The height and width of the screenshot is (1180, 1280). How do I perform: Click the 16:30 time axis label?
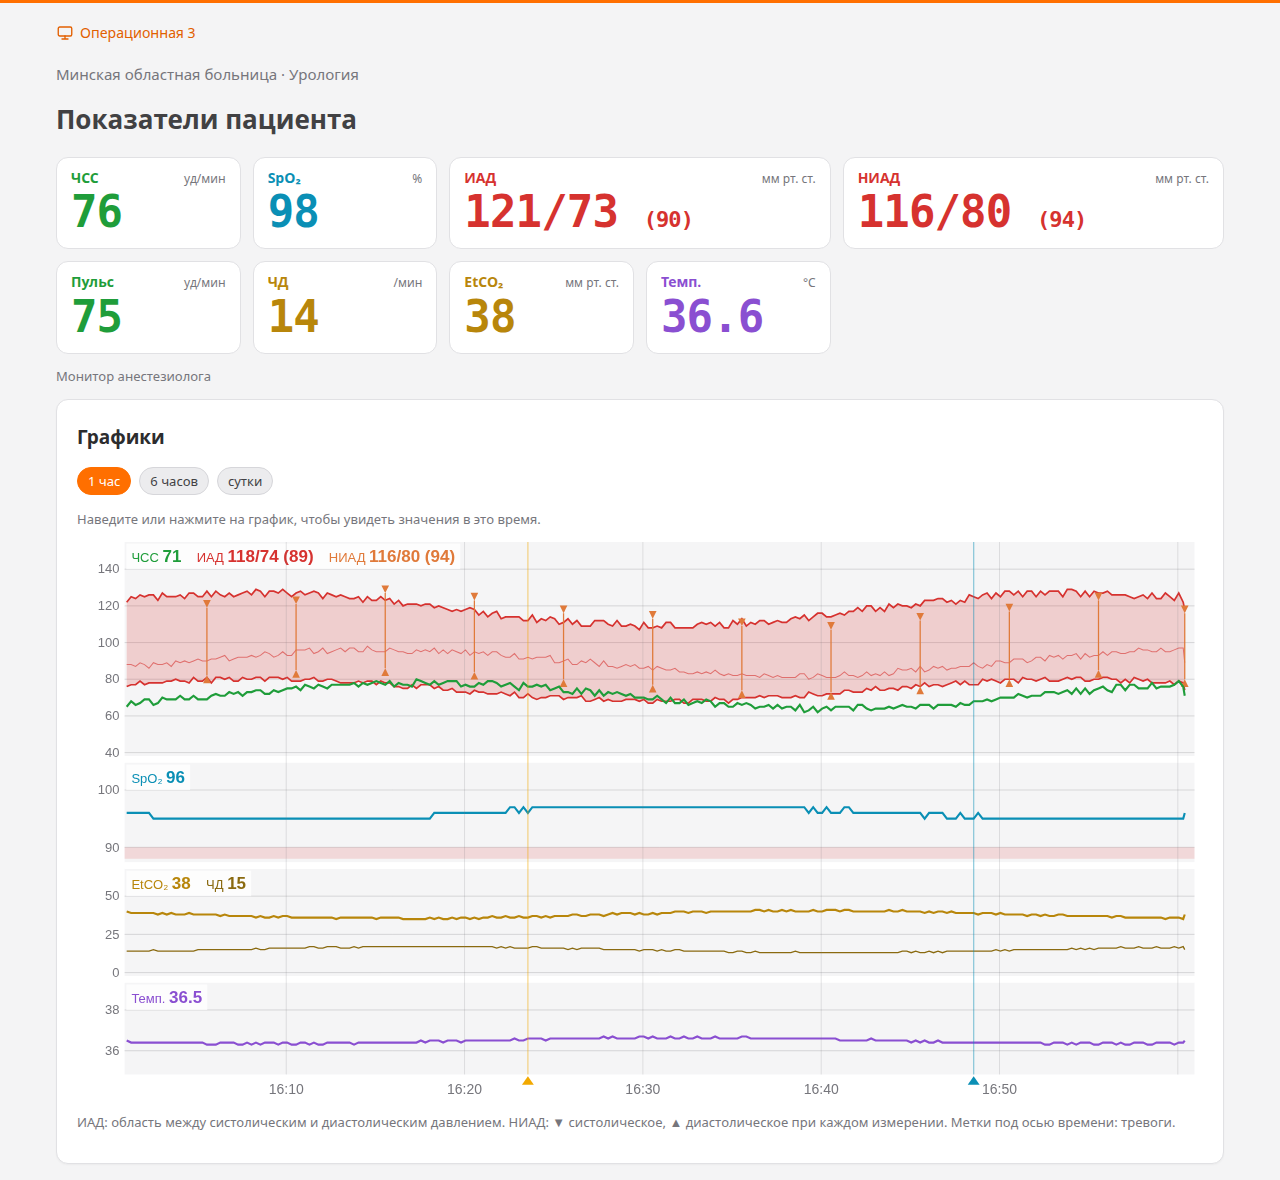[643, 1089]
